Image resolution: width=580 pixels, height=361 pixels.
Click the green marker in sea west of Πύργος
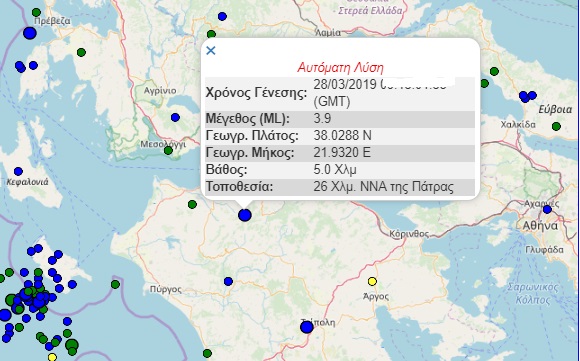coord(115,284)
